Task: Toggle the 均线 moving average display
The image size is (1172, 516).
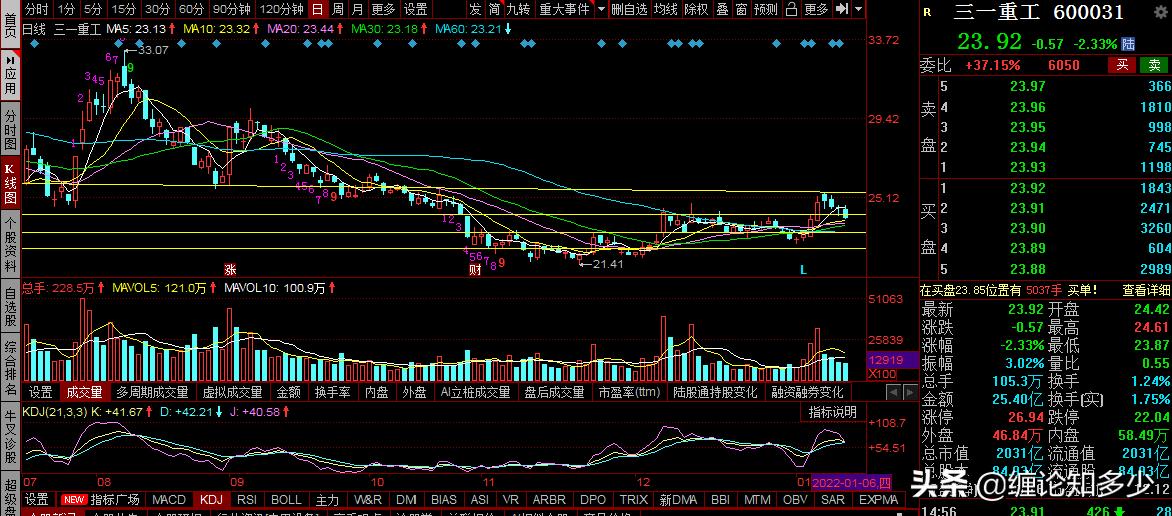Action: point(665,9)
